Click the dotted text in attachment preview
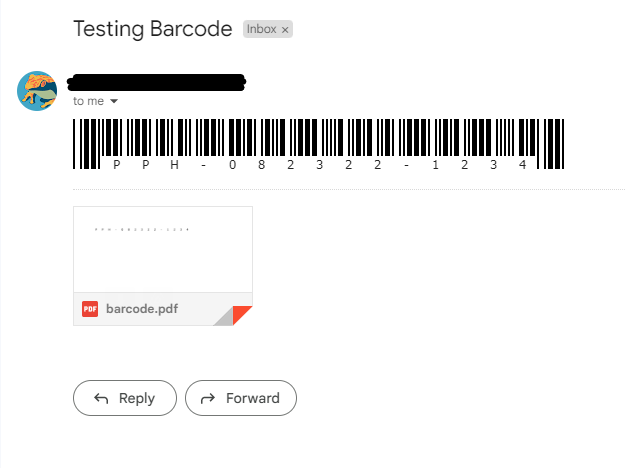The width and height of the screenshot is (625, 468). click(x=141, y=230)
